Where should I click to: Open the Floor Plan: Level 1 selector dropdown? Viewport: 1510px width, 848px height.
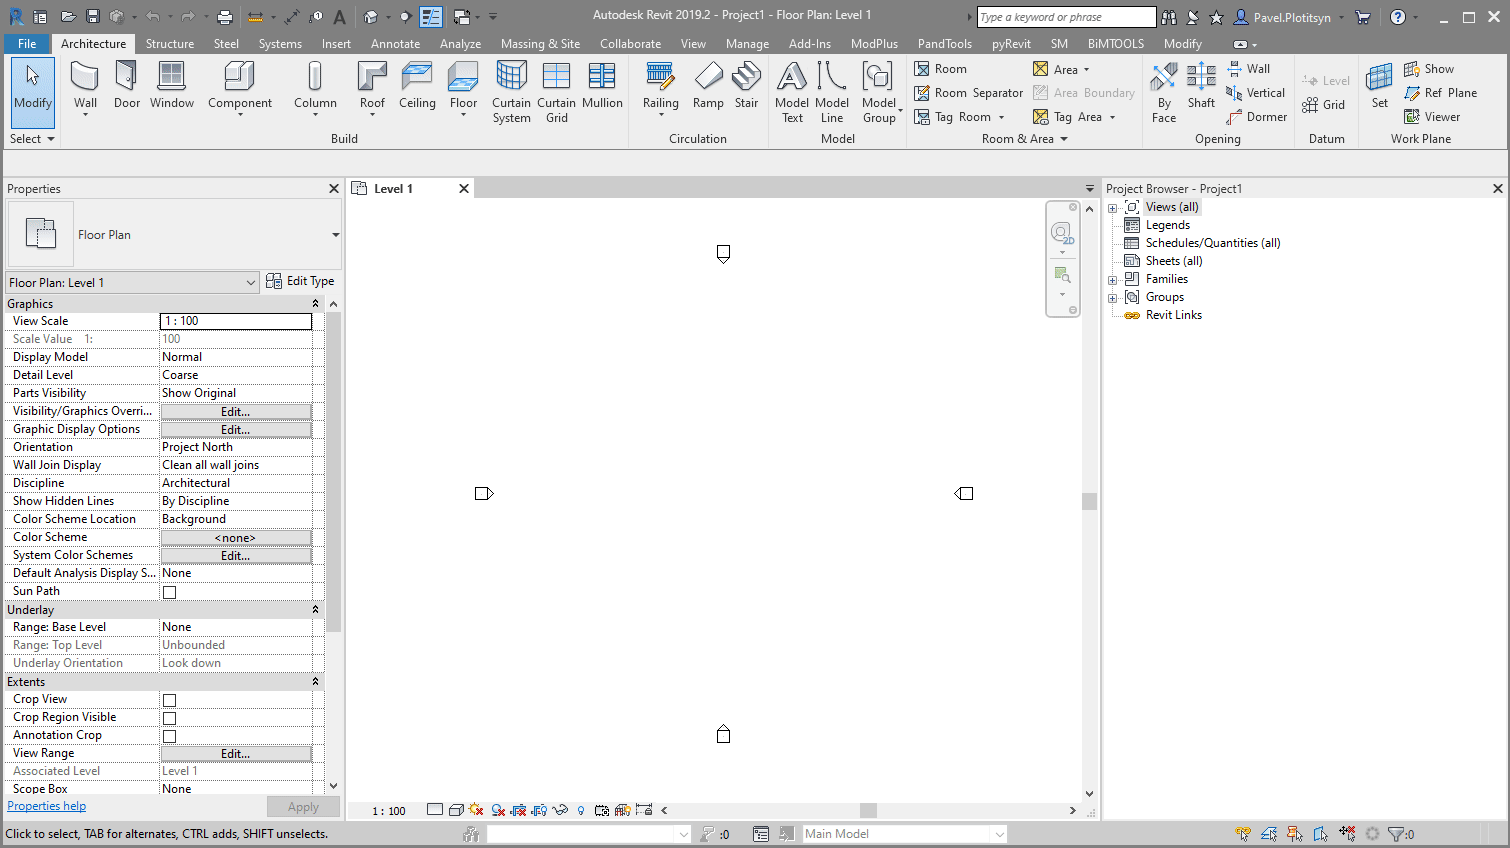pos(252,281)
